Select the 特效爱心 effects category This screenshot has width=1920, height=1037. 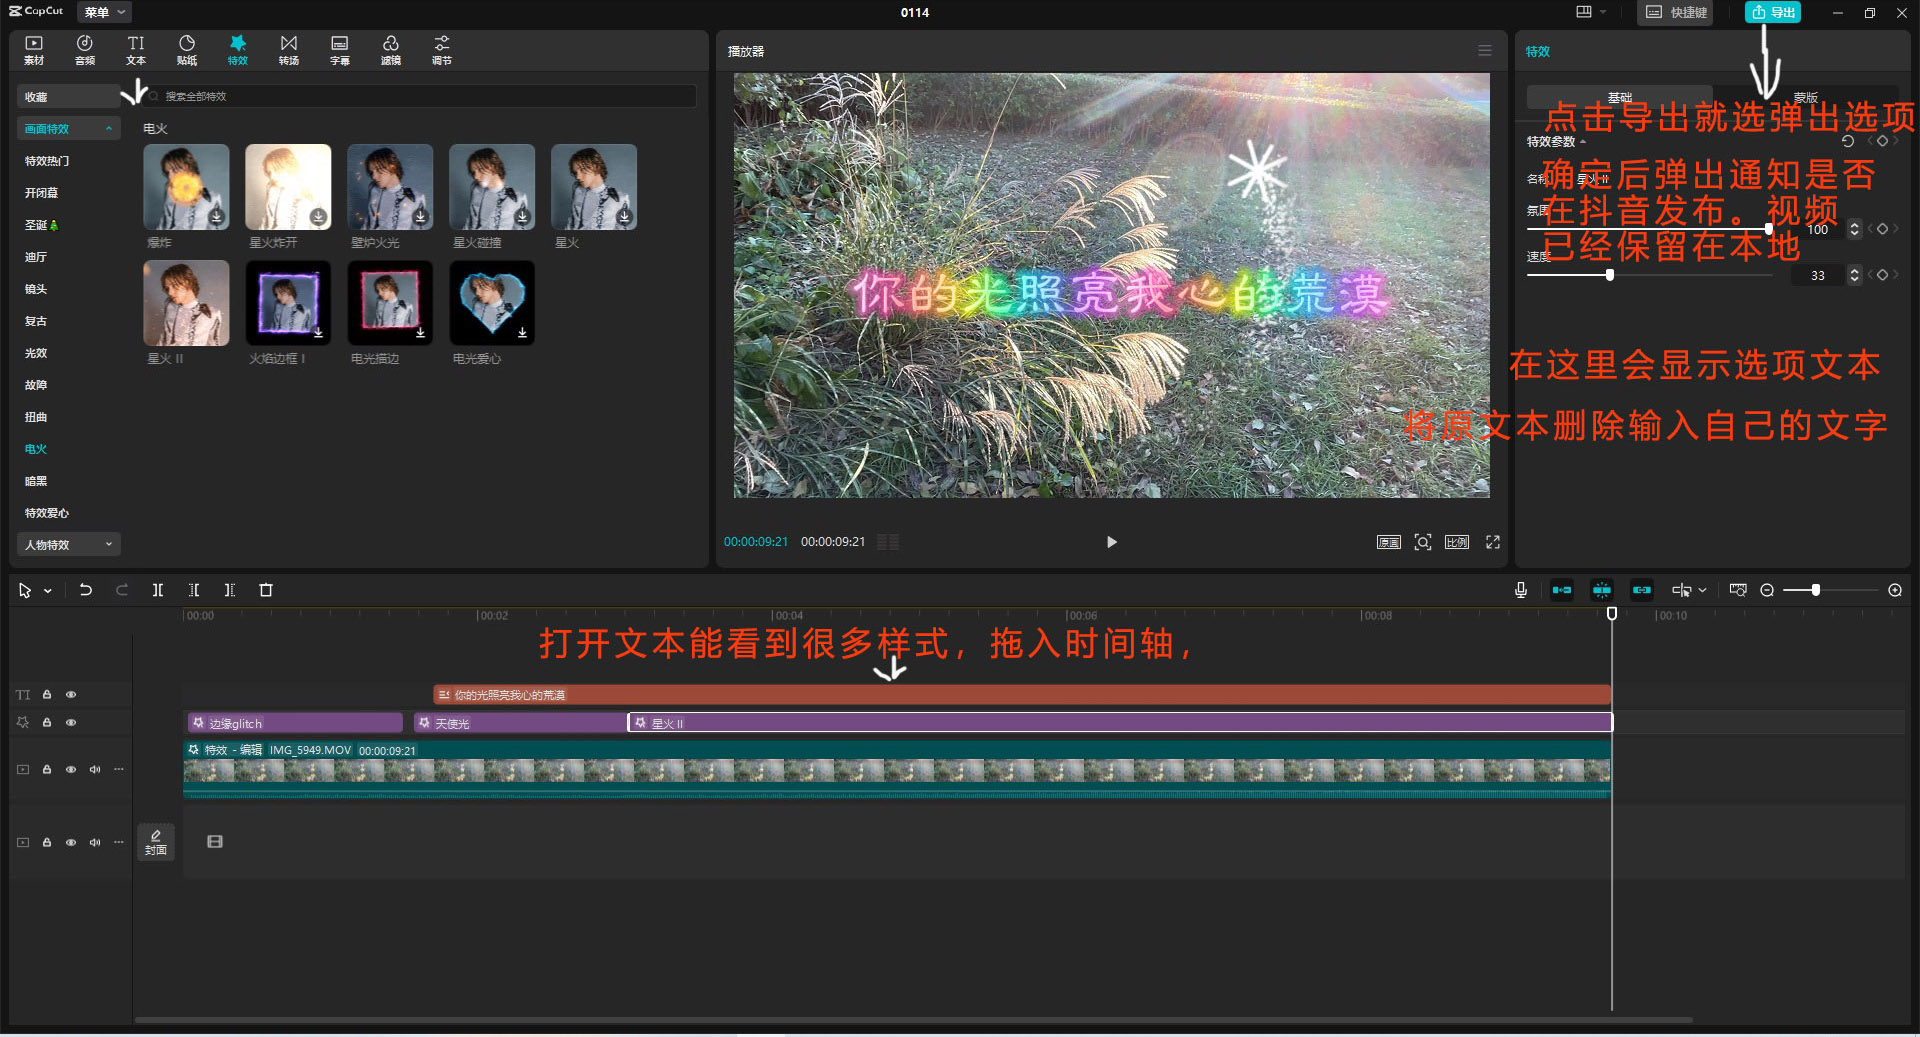(47, 513)
